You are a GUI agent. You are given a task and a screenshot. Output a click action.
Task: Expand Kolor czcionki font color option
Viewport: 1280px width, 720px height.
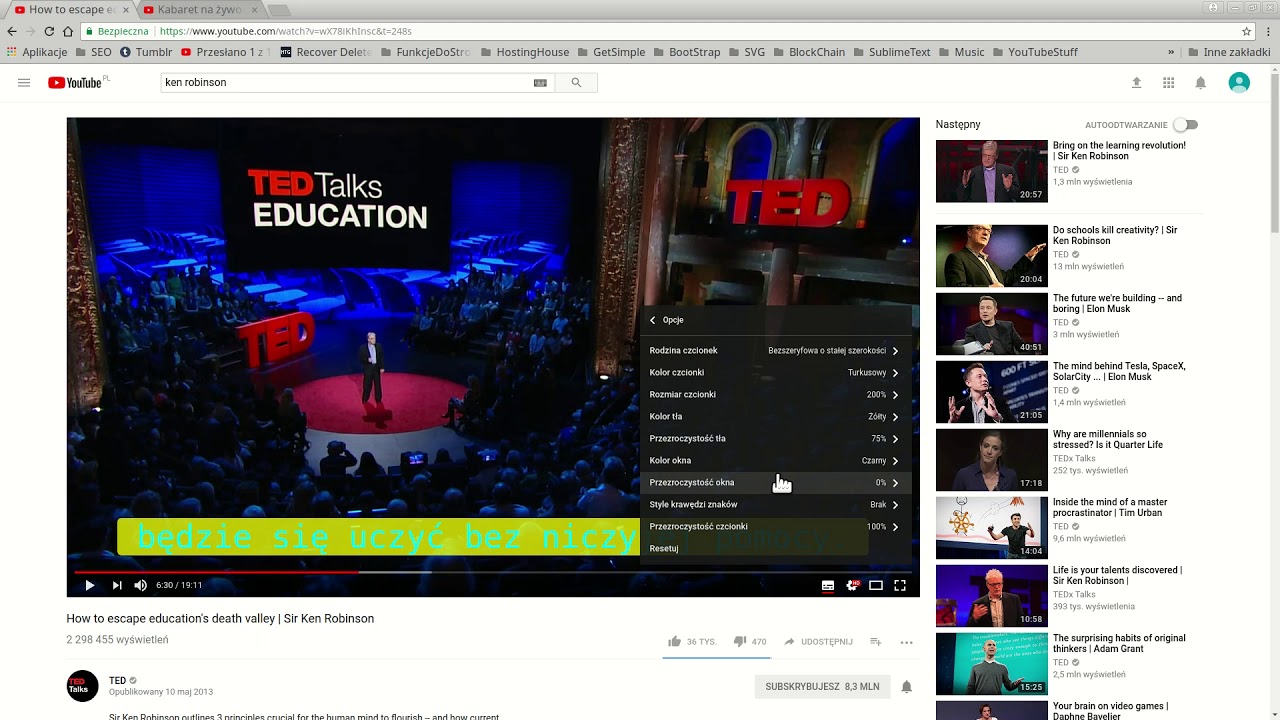[775, 373]
